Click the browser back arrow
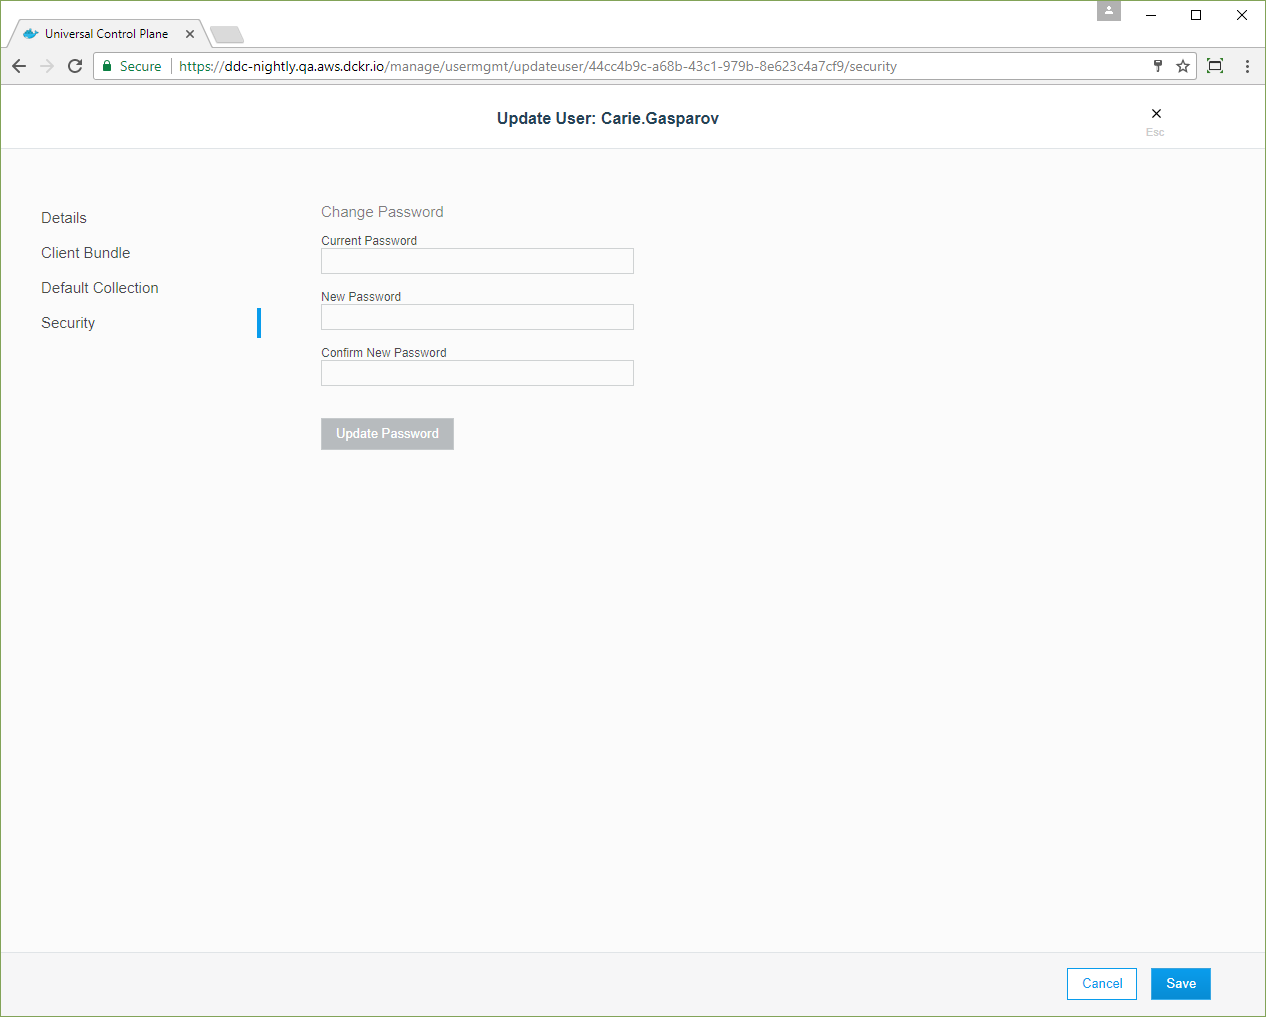This screenshot has width=1266, height=1017. [19, 66]
